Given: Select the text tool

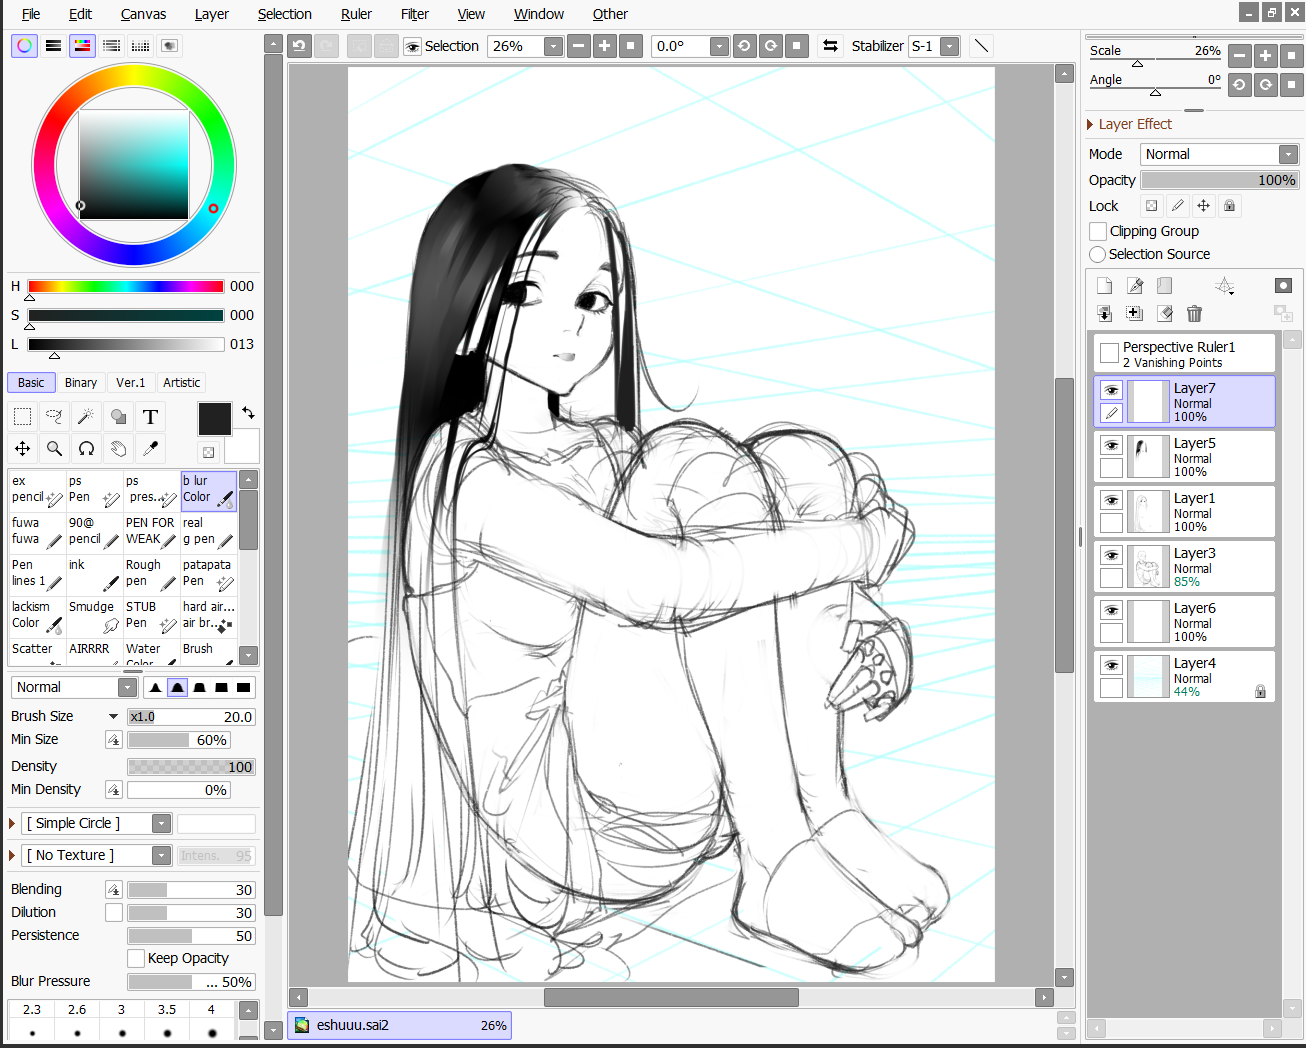Looking at the screenshot, I should [150, 417].
